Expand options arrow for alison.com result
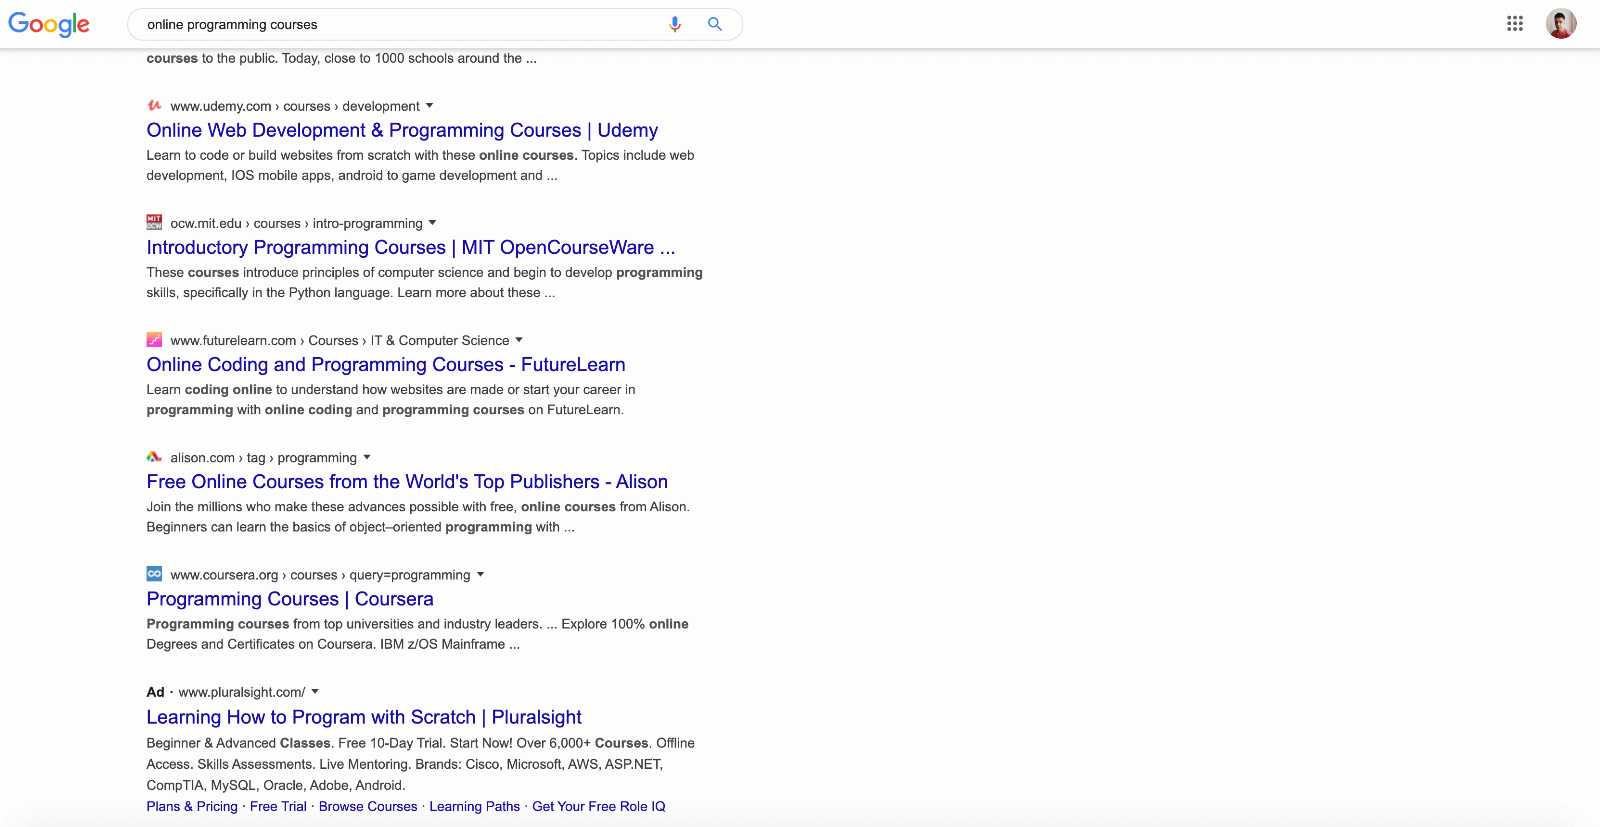This screenshot has height=827, width=1600. [367, 457]
